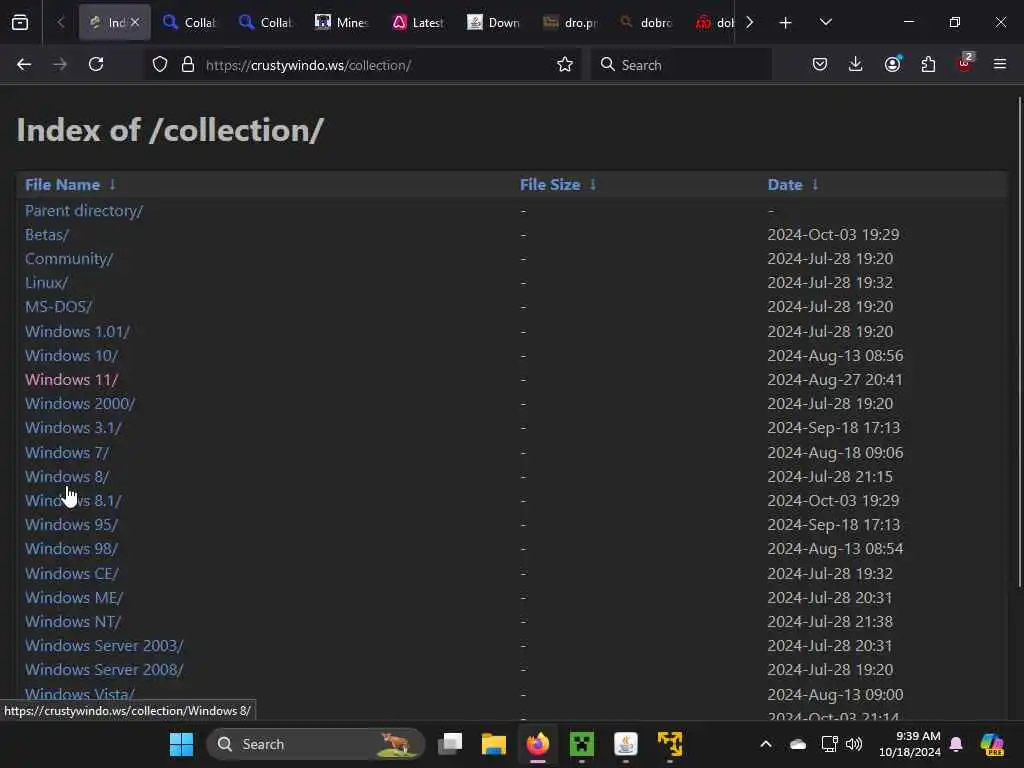Select the 2024-Sep-18 17:13 date for Windows 3.1
This screenshot has height=768, width=1024.
tap(833, 428)
